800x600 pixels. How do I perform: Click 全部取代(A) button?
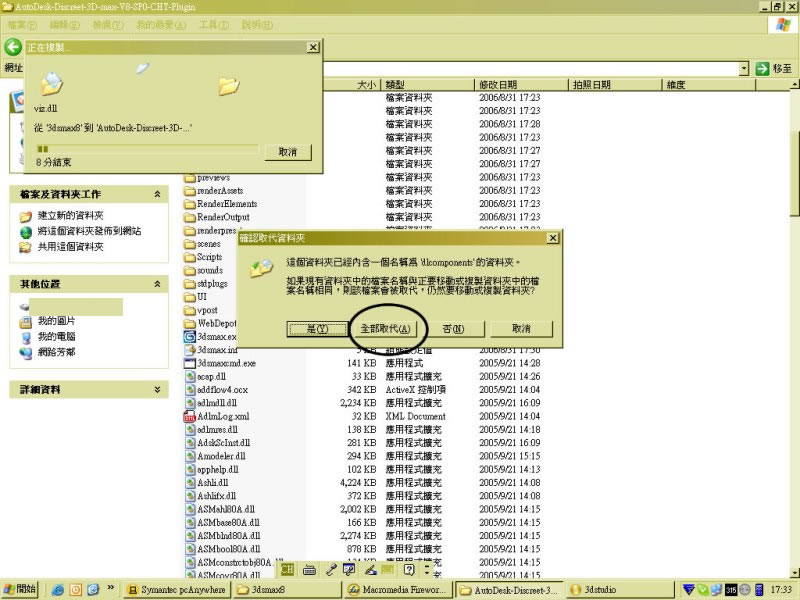tap(385, 329)
